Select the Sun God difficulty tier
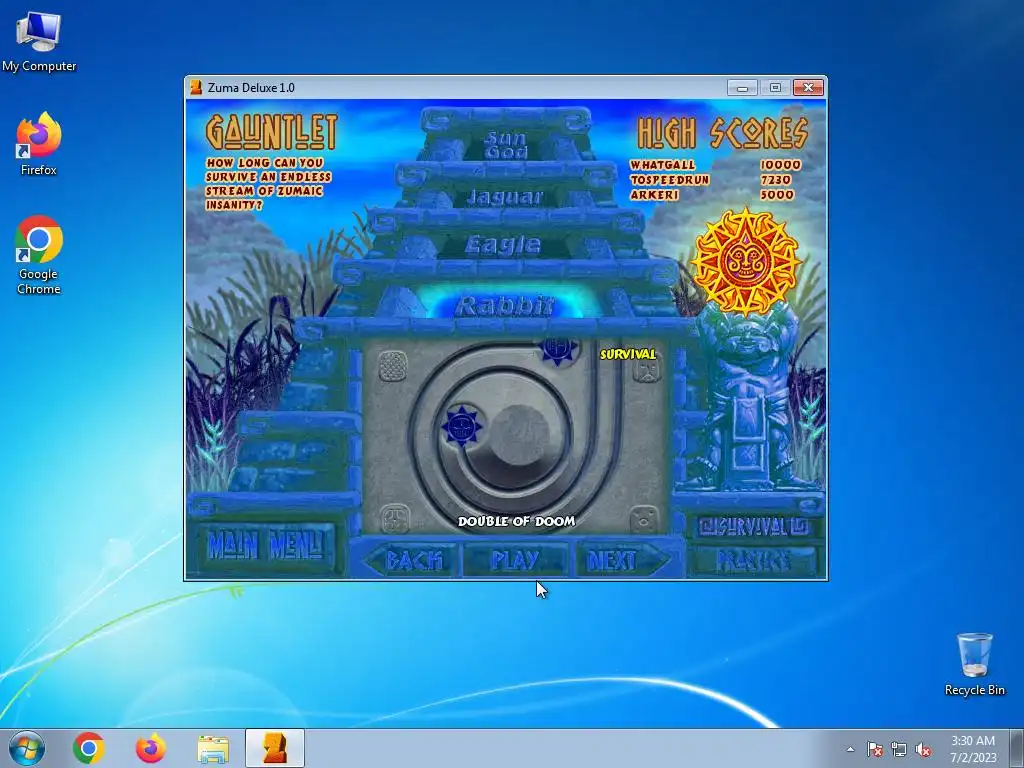Image resolution: width=1024 pixels, height=768 pixels. coord(505,144)
